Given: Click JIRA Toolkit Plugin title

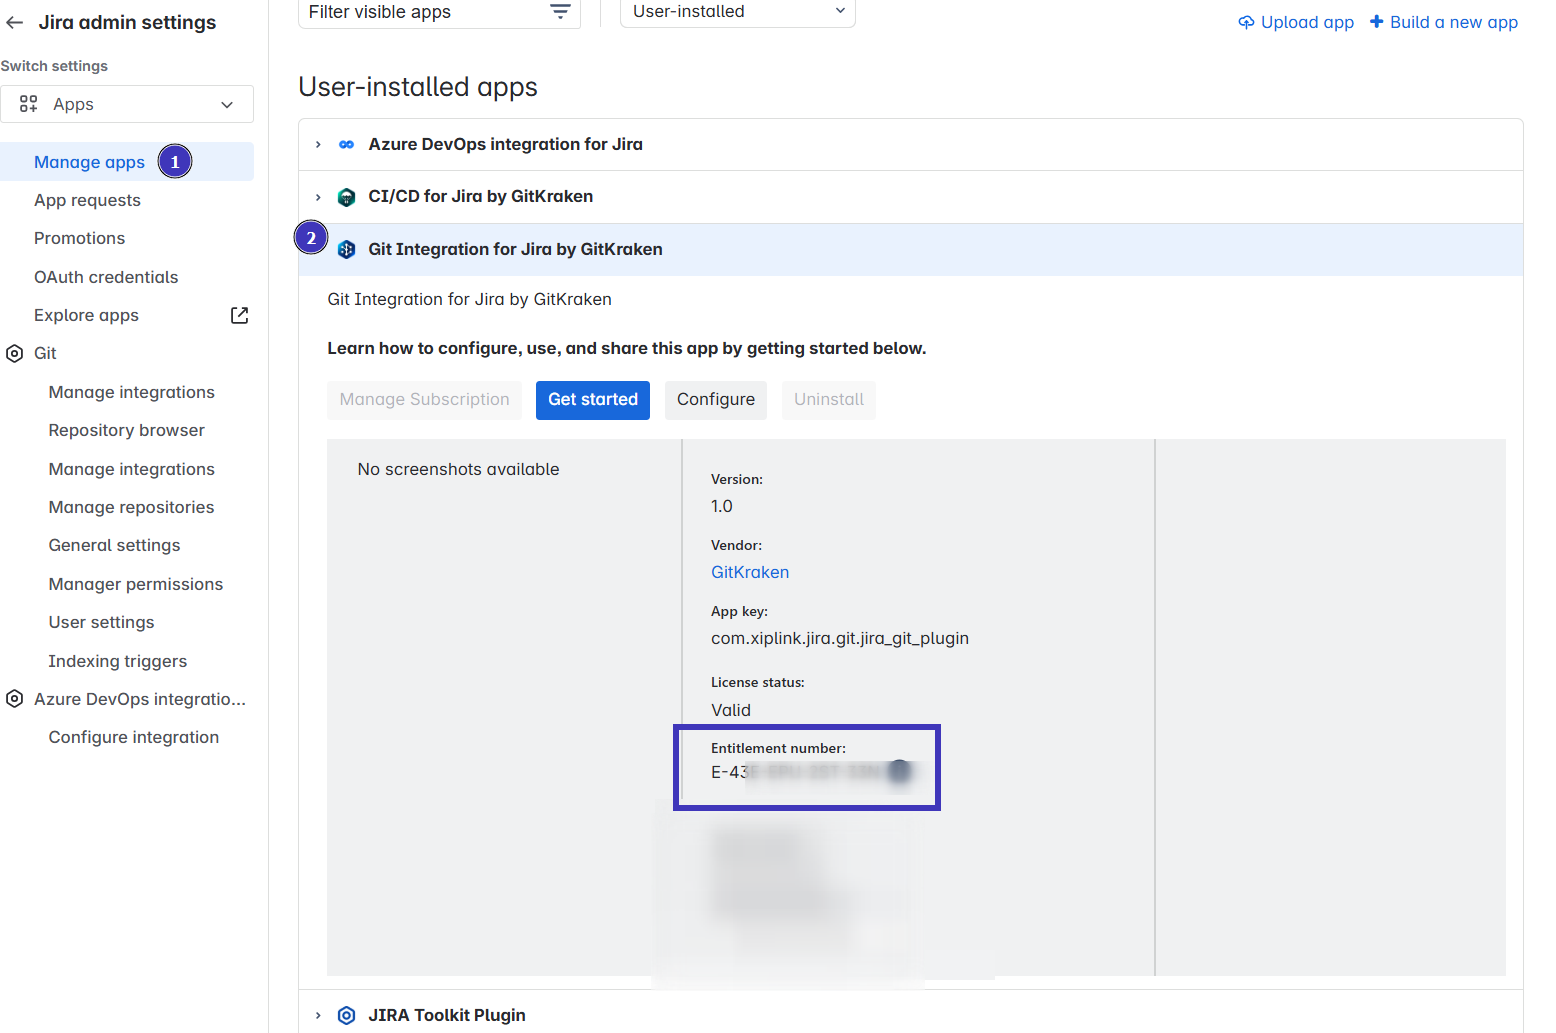Looking at the screenshot, I should point(447,1015).
